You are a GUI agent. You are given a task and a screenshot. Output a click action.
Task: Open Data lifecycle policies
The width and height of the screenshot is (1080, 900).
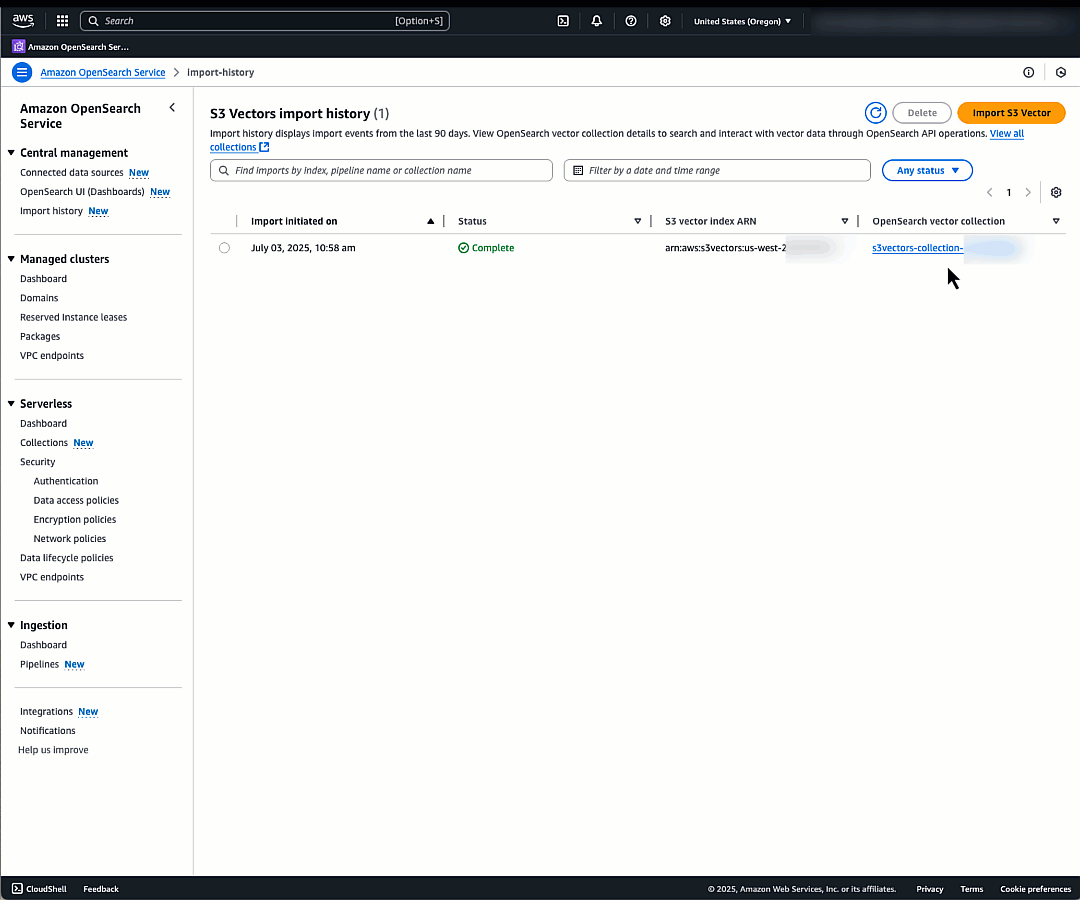[x=67, y=558]
